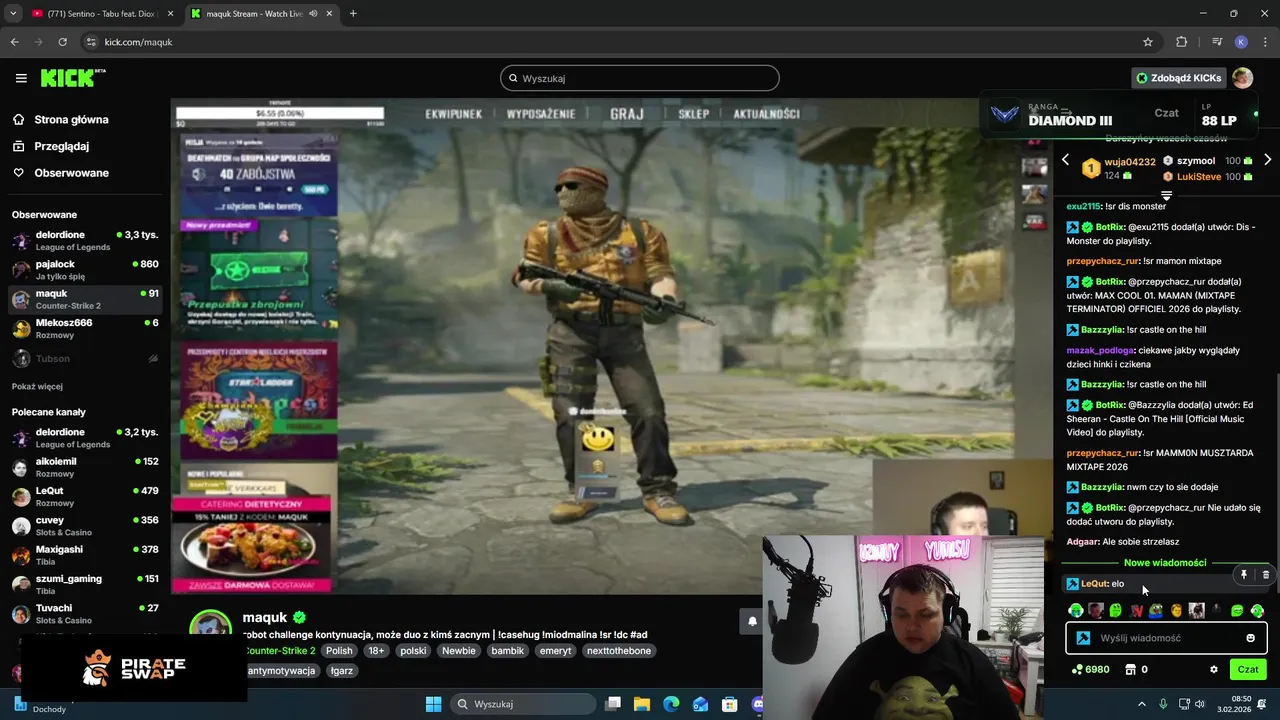The image size is (1280, 720).
Task: Bookmark this page with star icon
Action: 1148,42
